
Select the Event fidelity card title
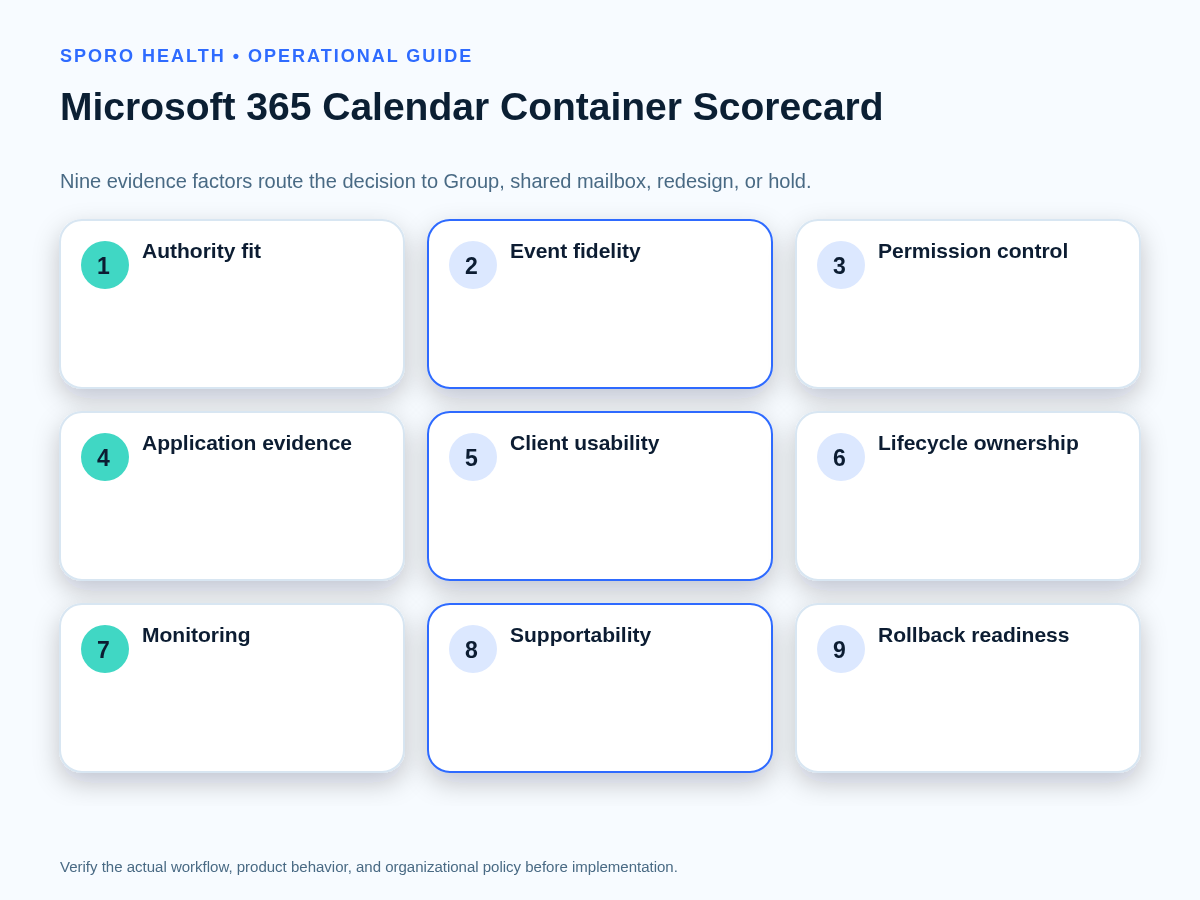click(x=575, y=251)
